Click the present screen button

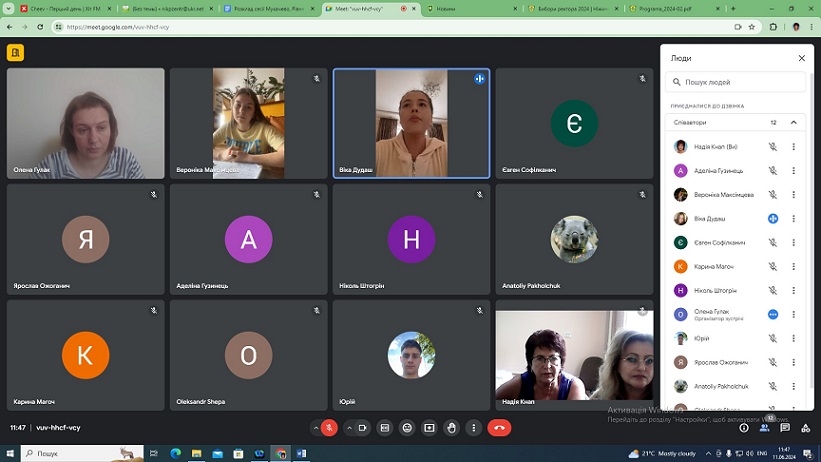tap(429, 428)
